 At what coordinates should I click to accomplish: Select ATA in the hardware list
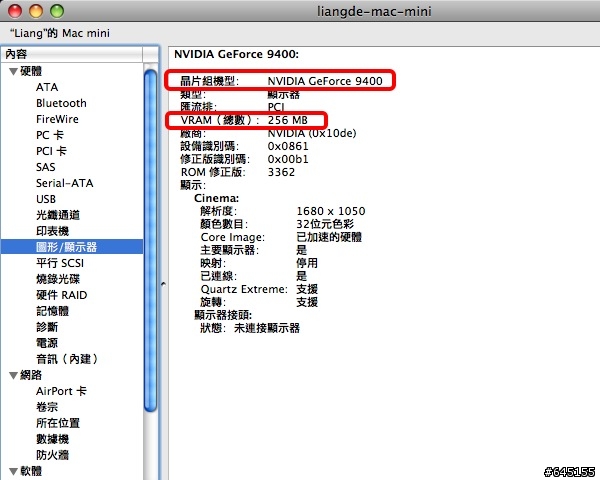pyautogui.click(x=47, y=87)
